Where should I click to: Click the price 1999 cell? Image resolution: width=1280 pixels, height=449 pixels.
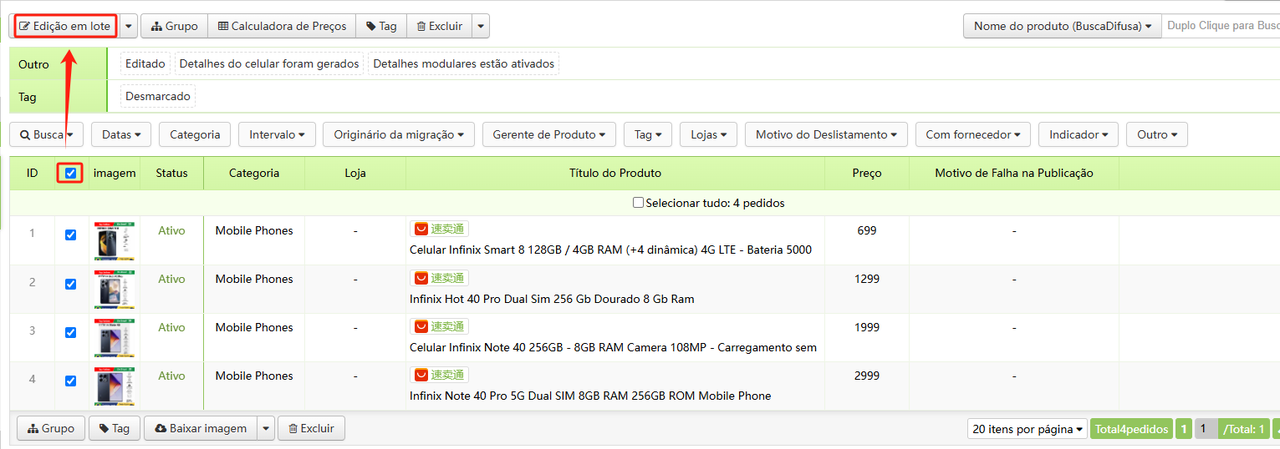point(867,328)
